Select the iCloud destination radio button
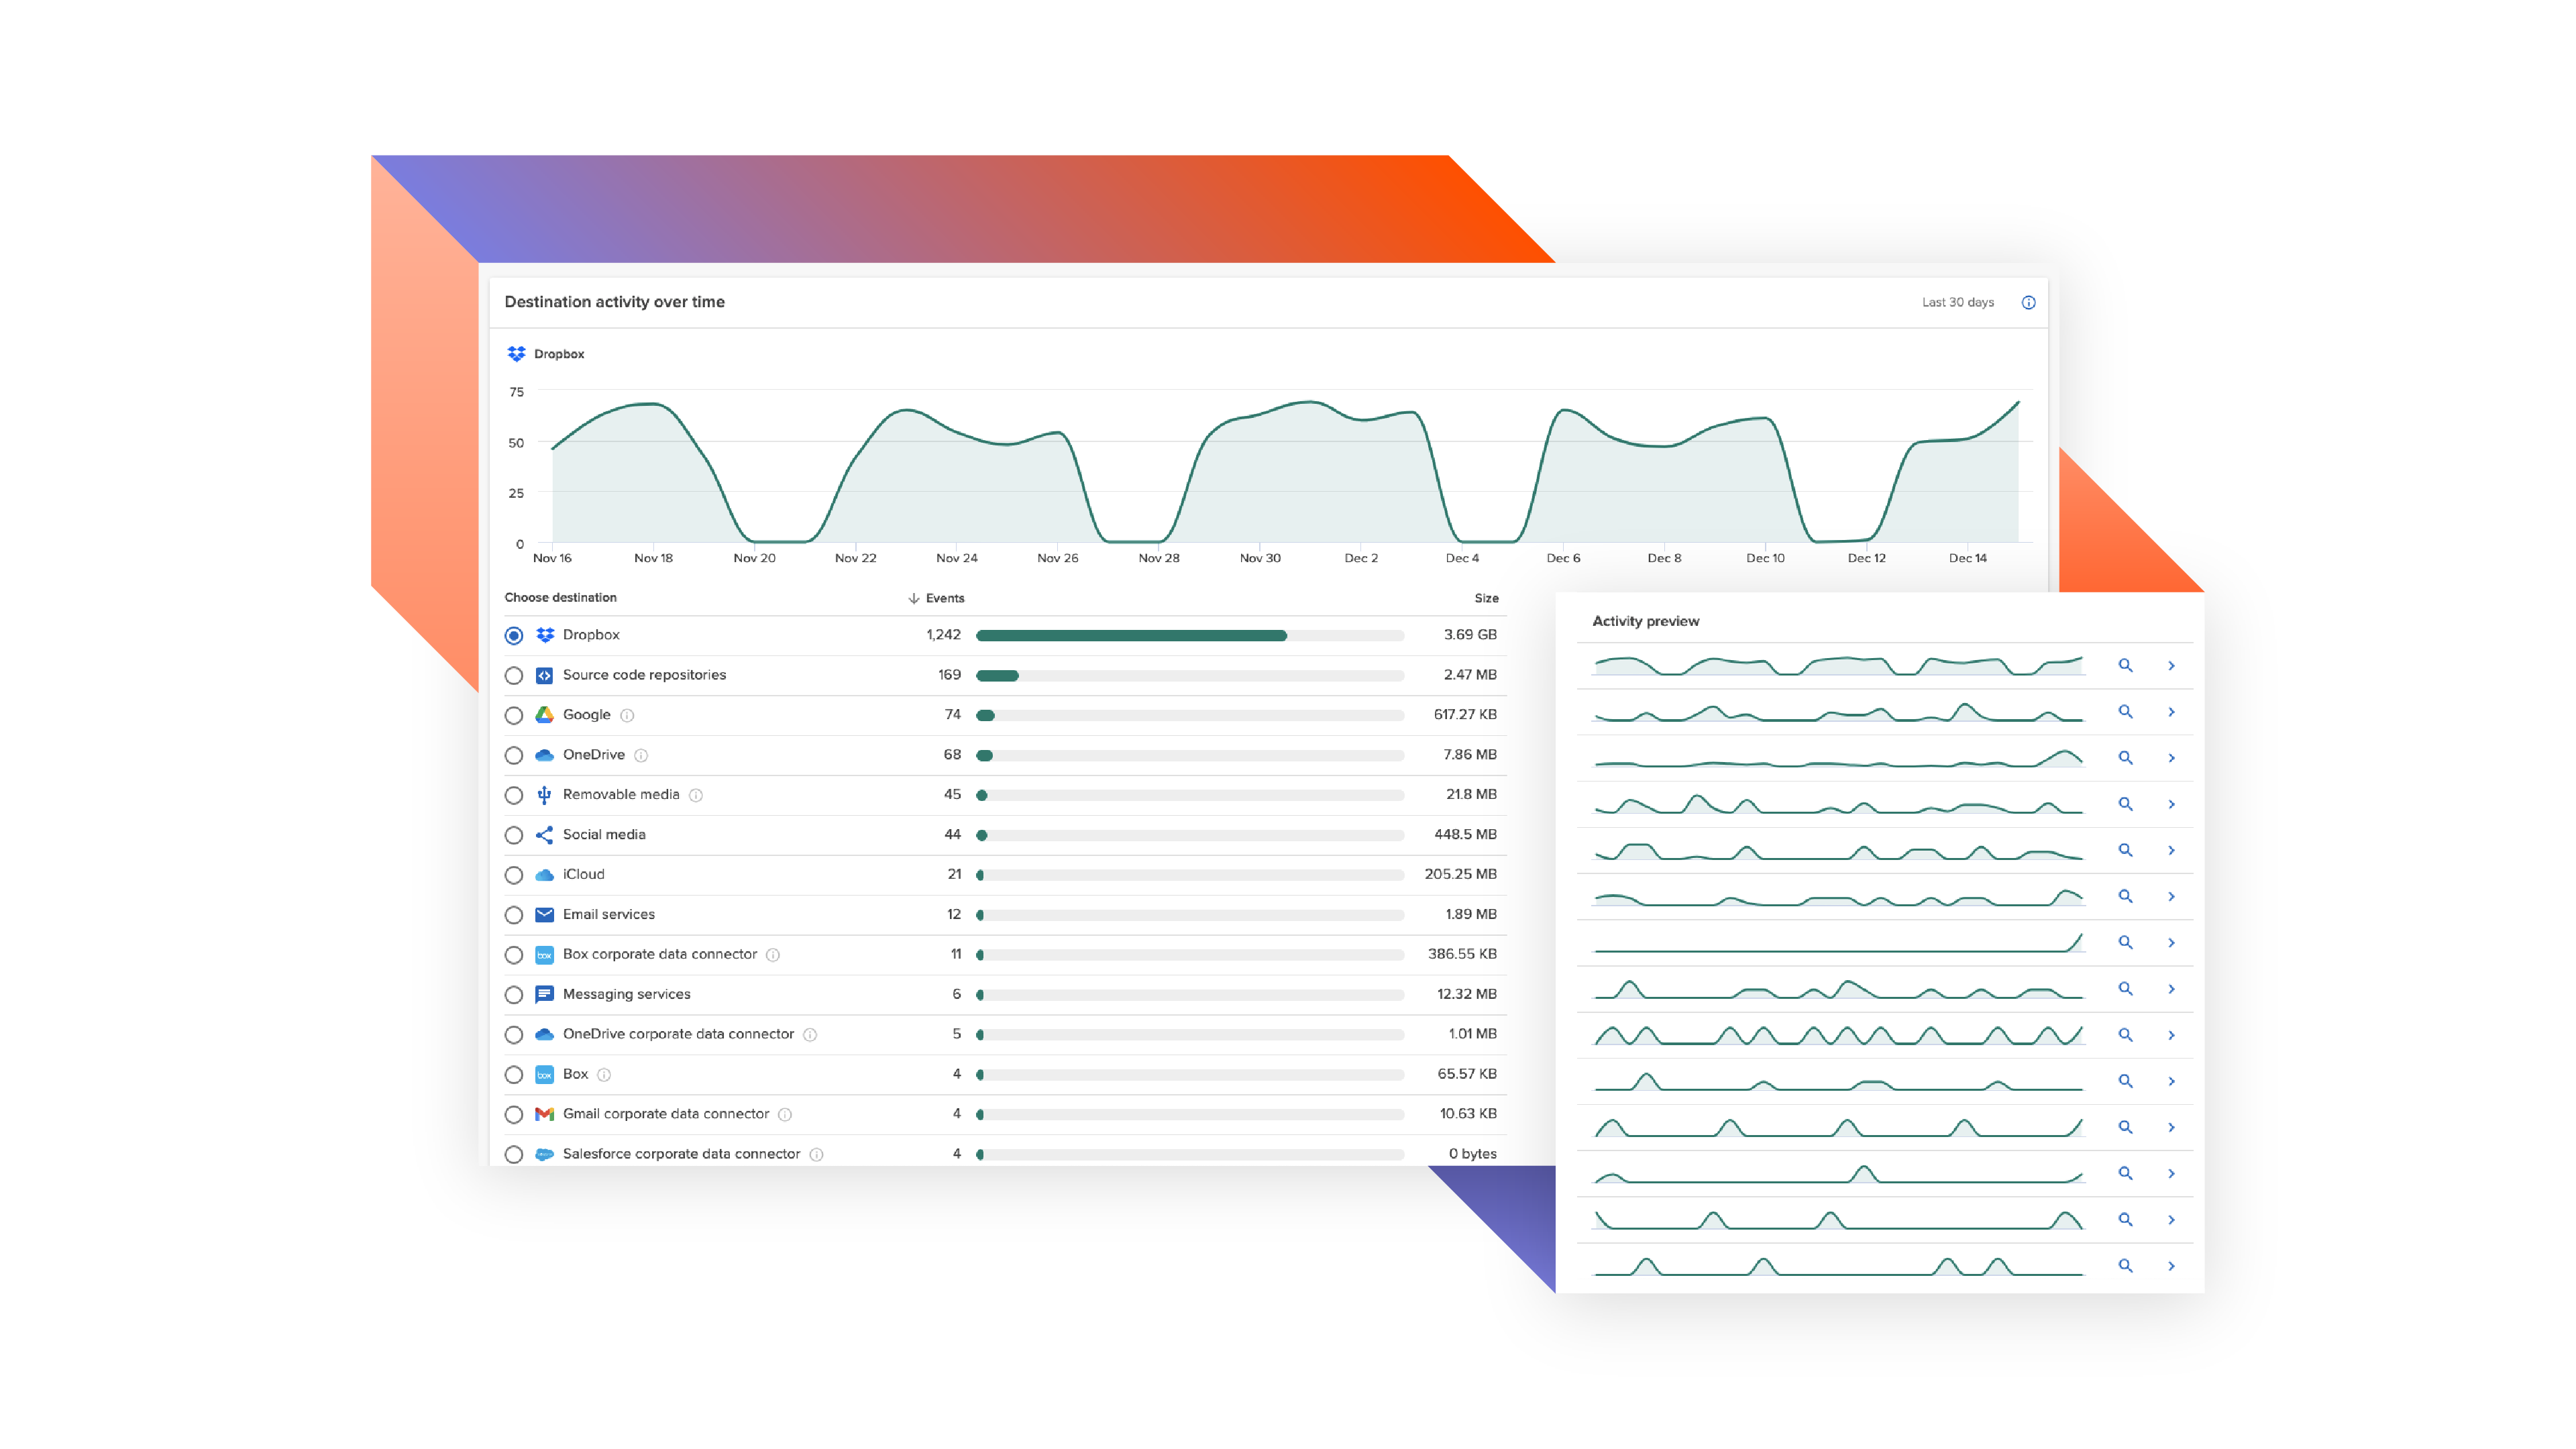Viewport: 2576px width, 1449px height. tap(514, 875)
